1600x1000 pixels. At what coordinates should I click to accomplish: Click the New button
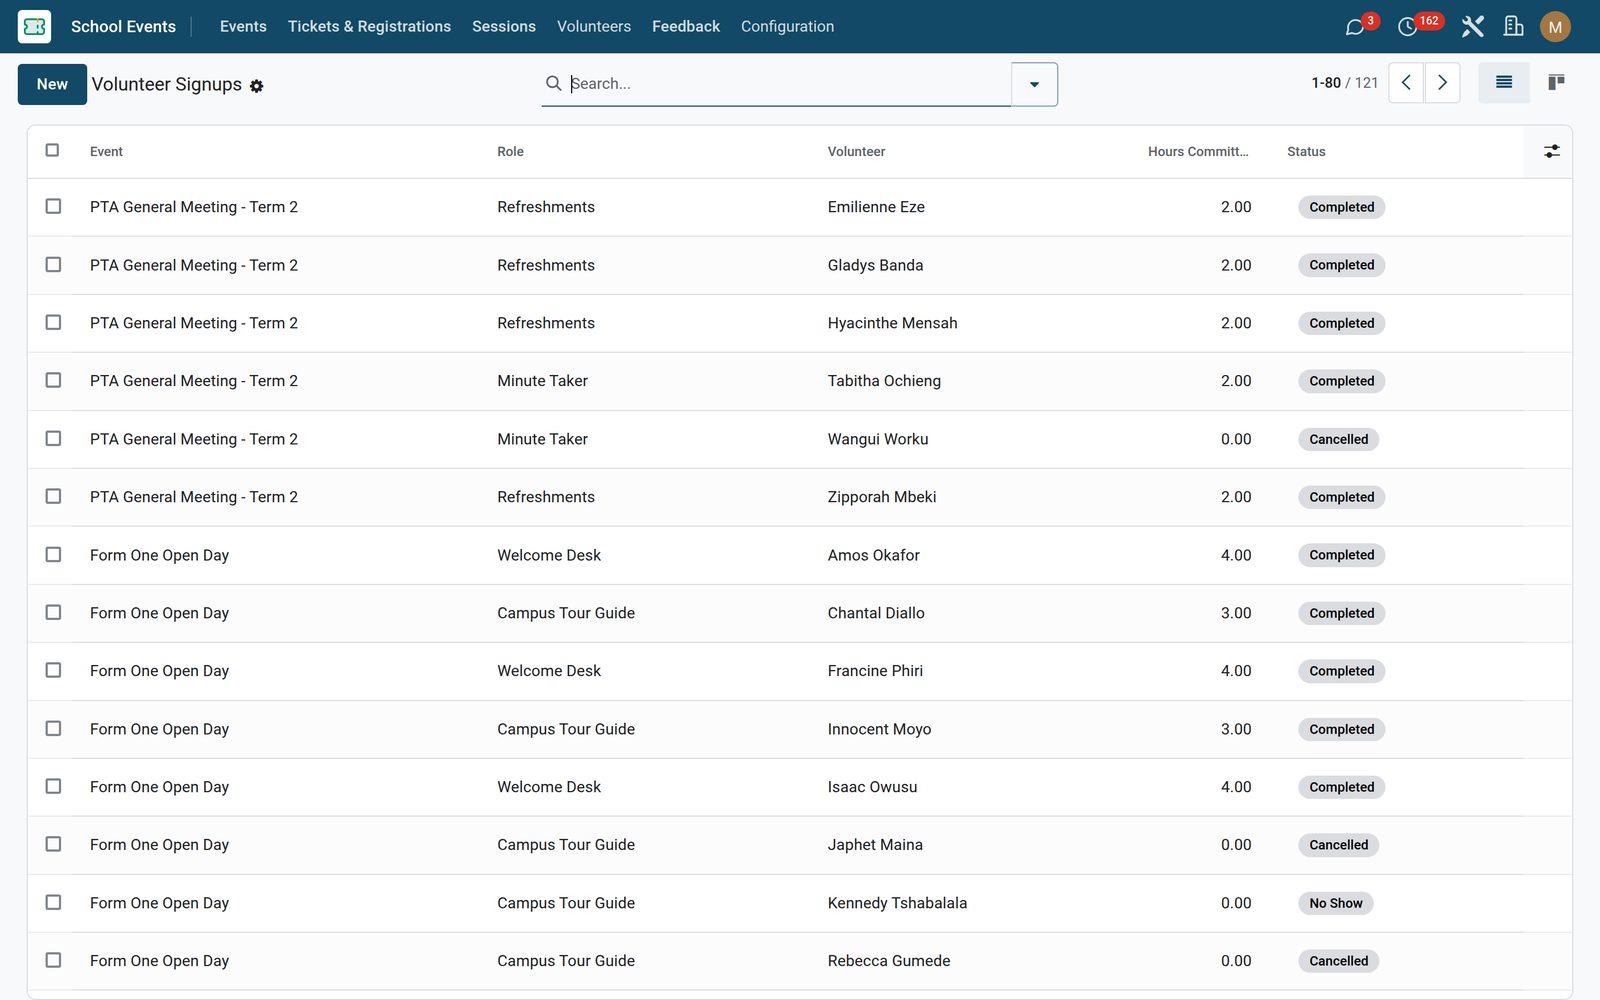pos(52,84)
